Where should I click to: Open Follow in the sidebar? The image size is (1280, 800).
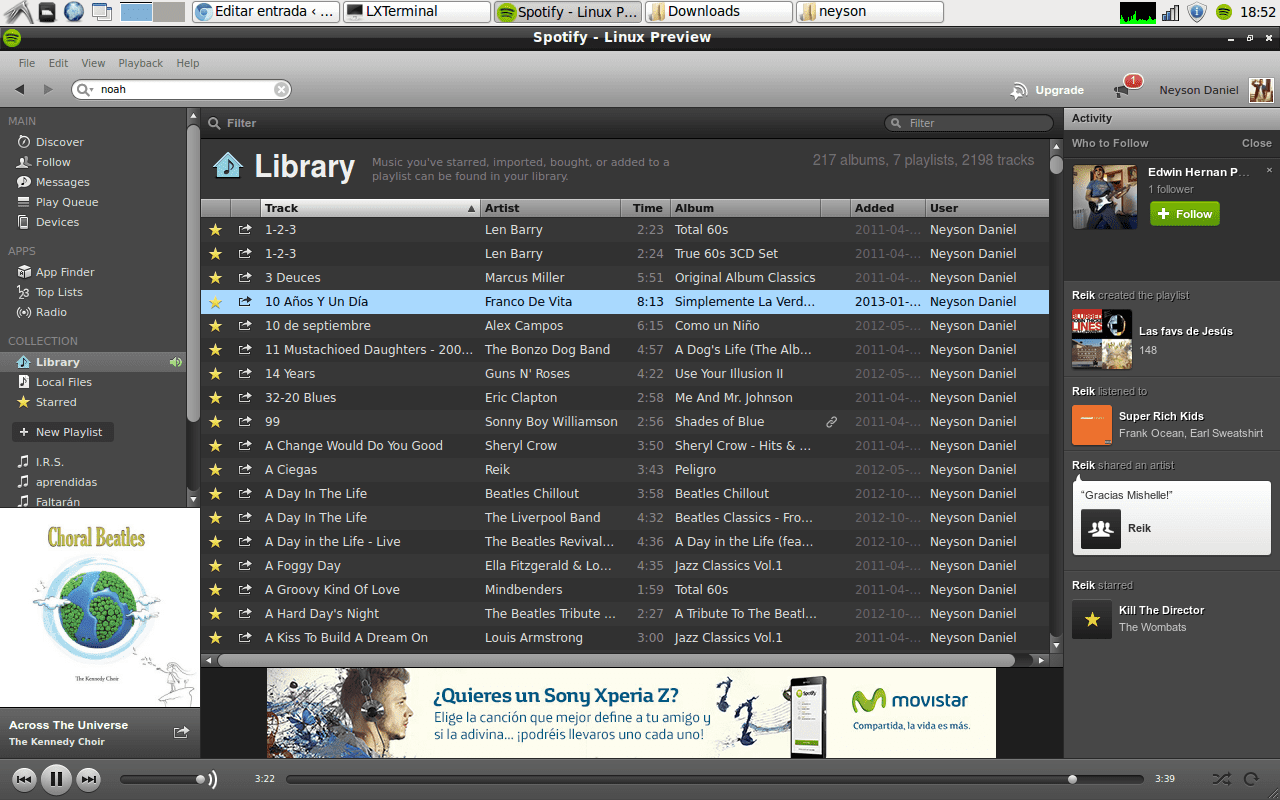(x=53, y=162)
